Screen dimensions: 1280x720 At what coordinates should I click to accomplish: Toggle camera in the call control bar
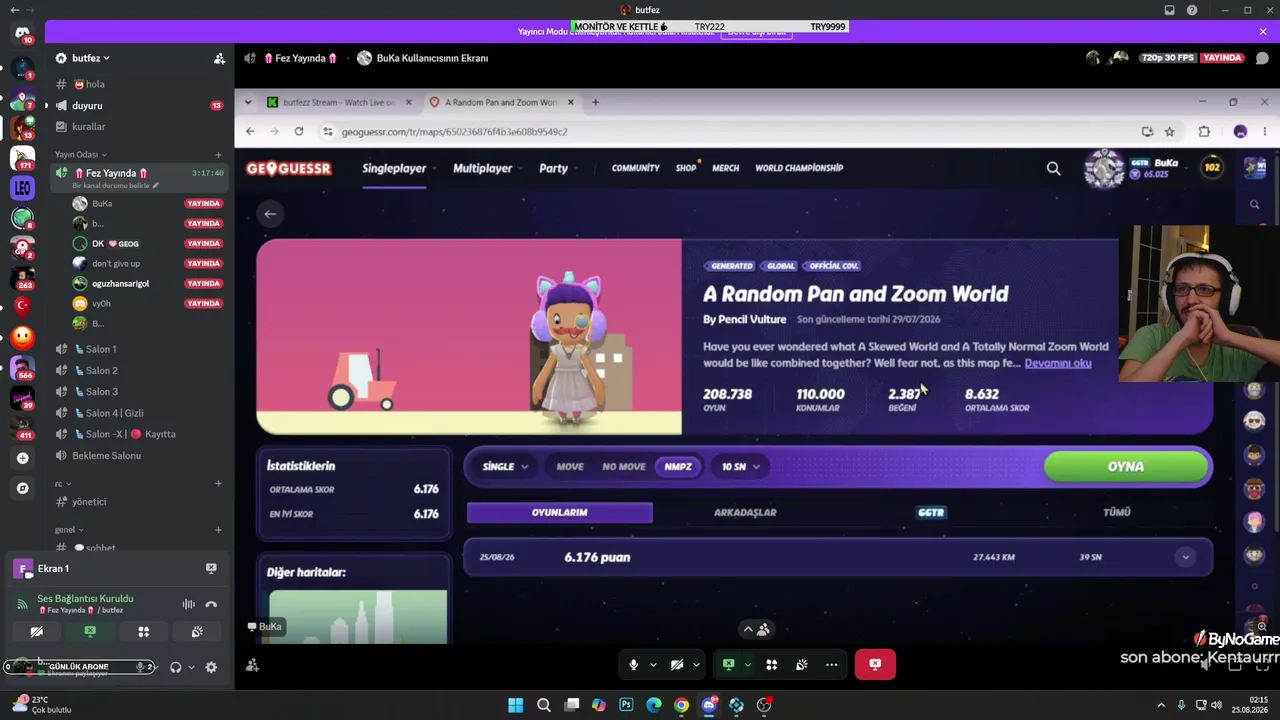tap(677, 664)
